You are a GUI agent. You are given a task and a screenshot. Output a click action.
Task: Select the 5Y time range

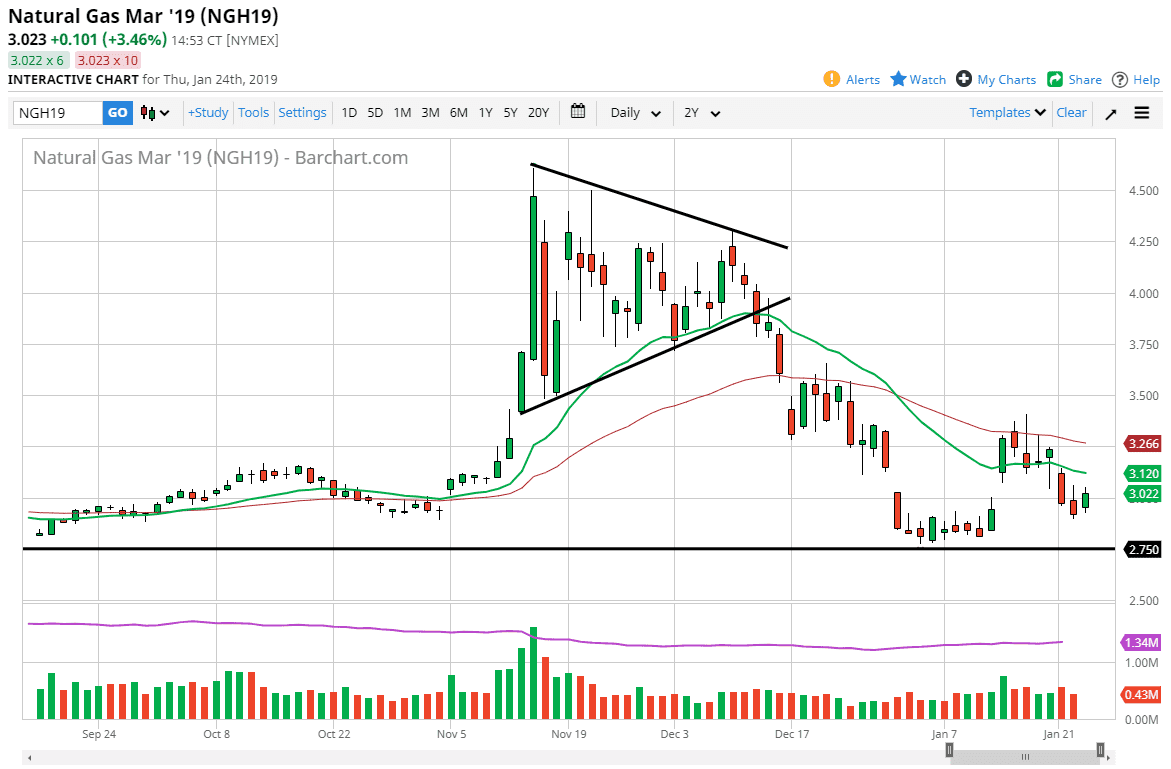[x=510, y=113]
